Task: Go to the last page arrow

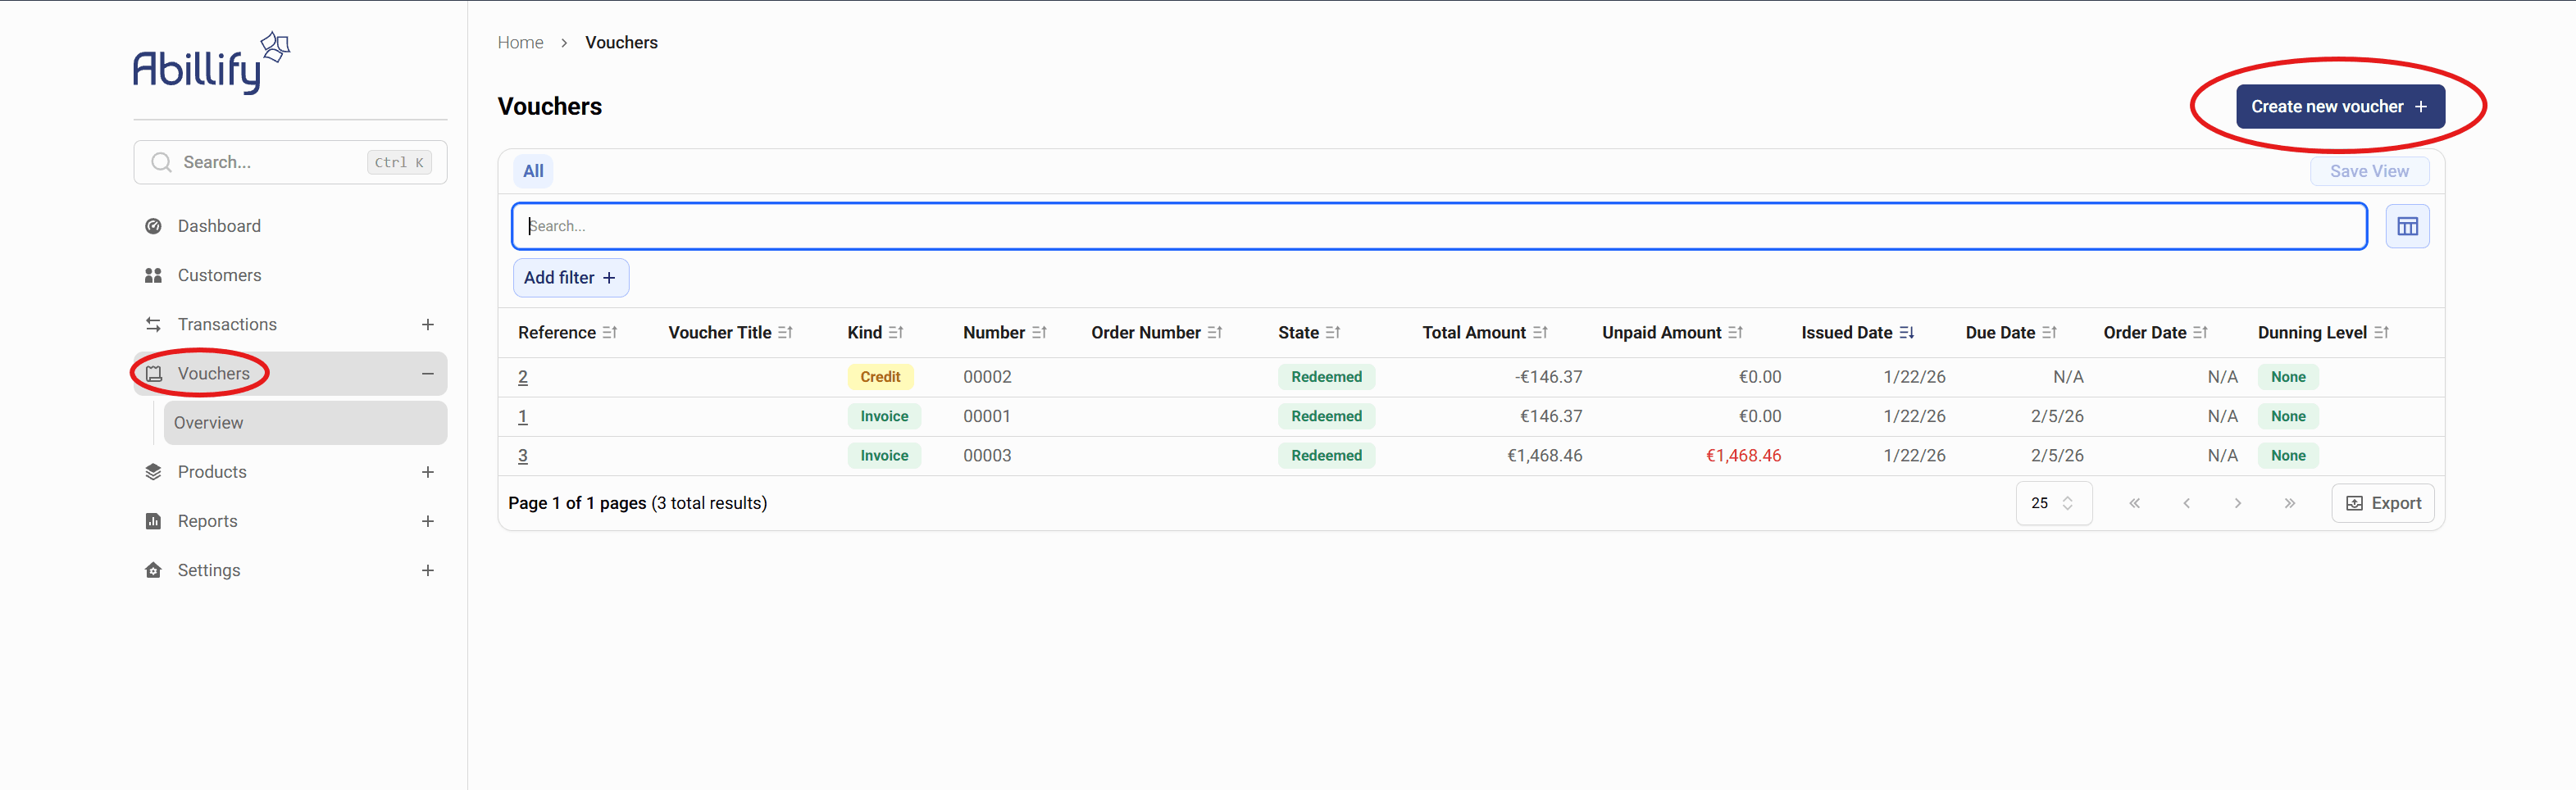Action: coord(2289,503)
